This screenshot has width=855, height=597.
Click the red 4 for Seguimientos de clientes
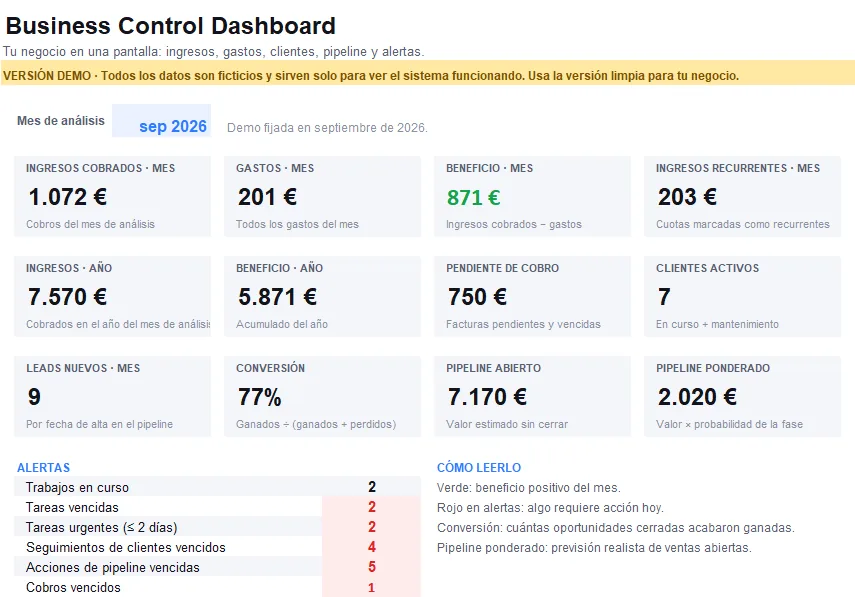372,547
